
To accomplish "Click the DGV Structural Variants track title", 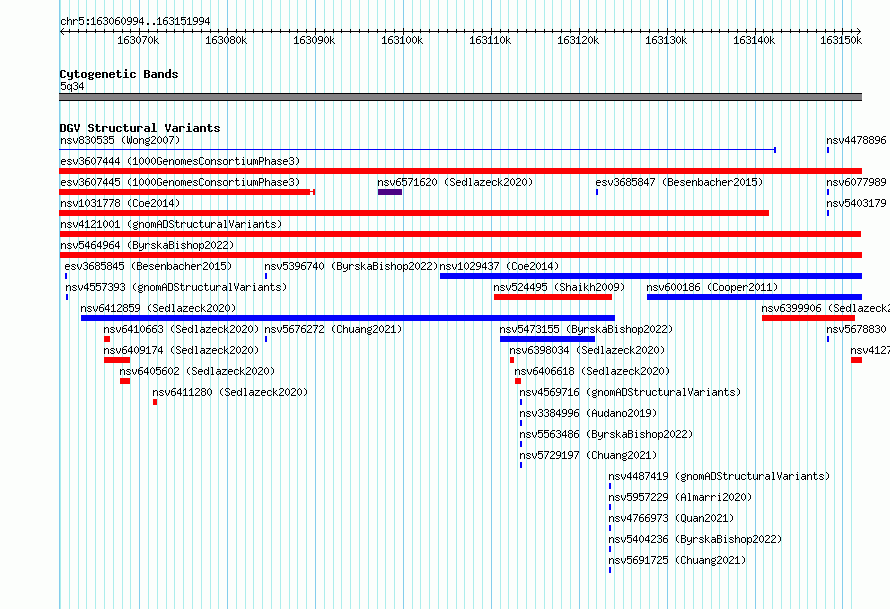I will coord(140,128).
